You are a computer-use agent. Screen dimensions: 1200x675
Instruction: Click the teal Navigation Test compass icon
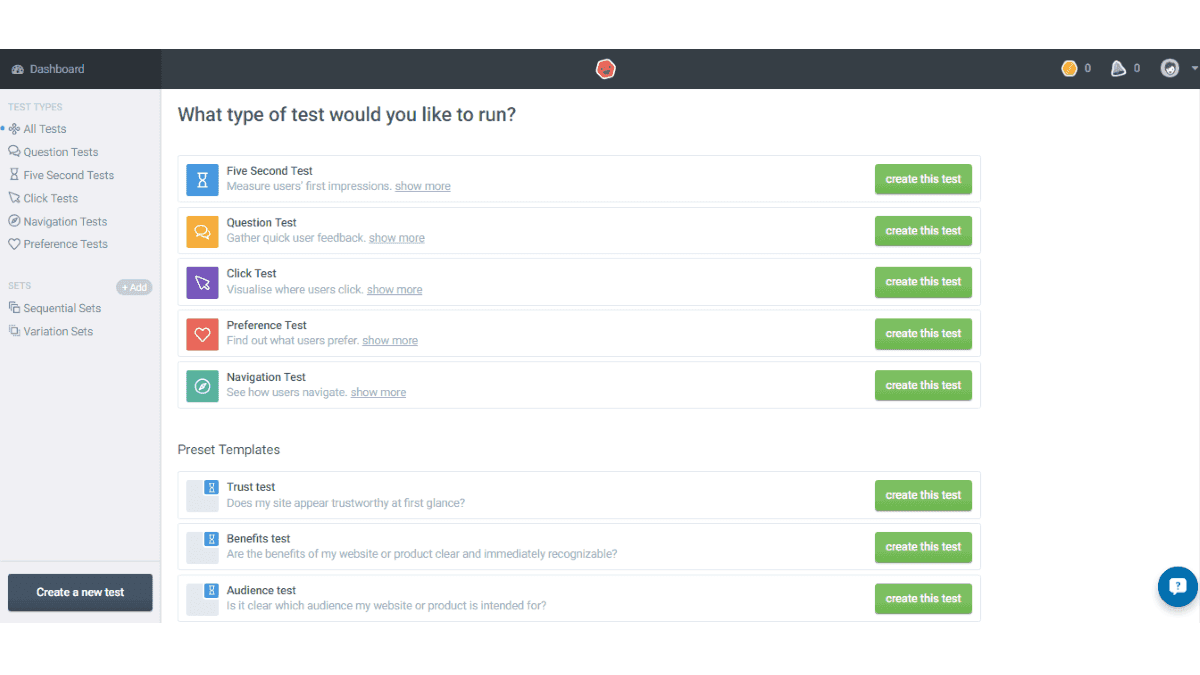pyautogui.click(x=202, y=385)
